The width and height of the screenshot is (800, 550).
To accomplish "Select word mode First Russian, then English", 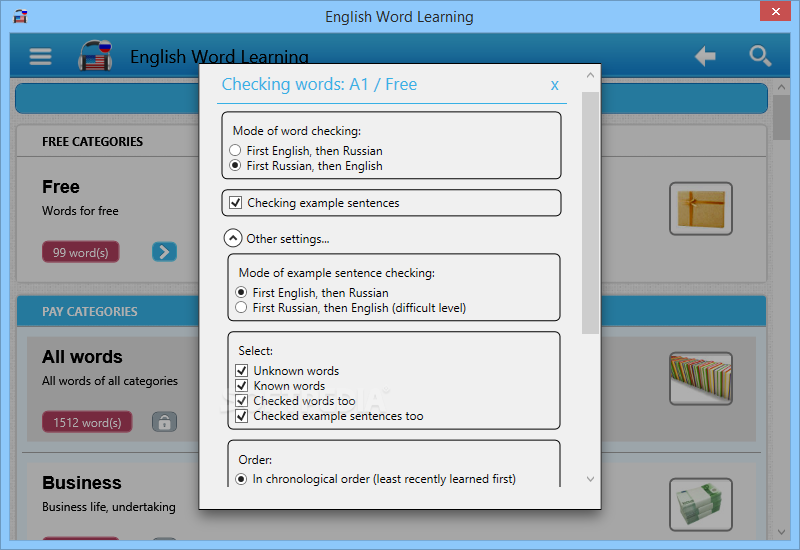I will (235, 165).
